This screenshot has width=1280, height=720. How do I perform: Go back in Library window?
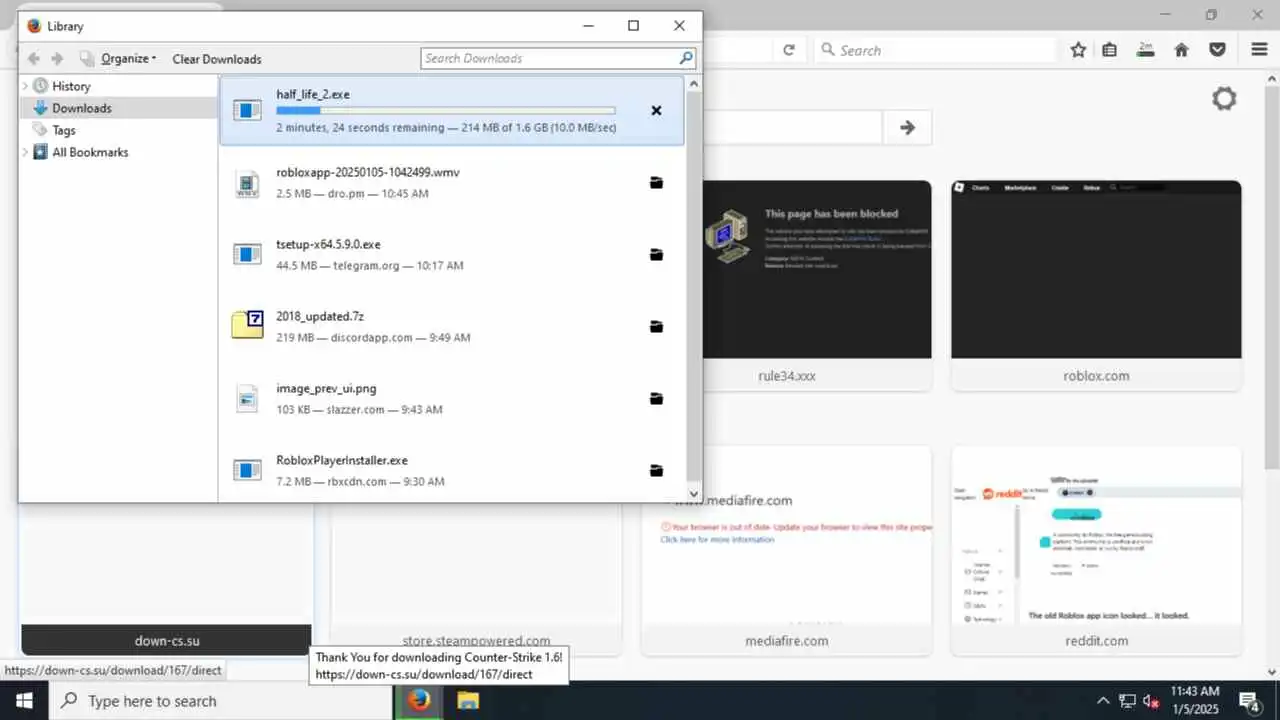[x=34, y=59]
